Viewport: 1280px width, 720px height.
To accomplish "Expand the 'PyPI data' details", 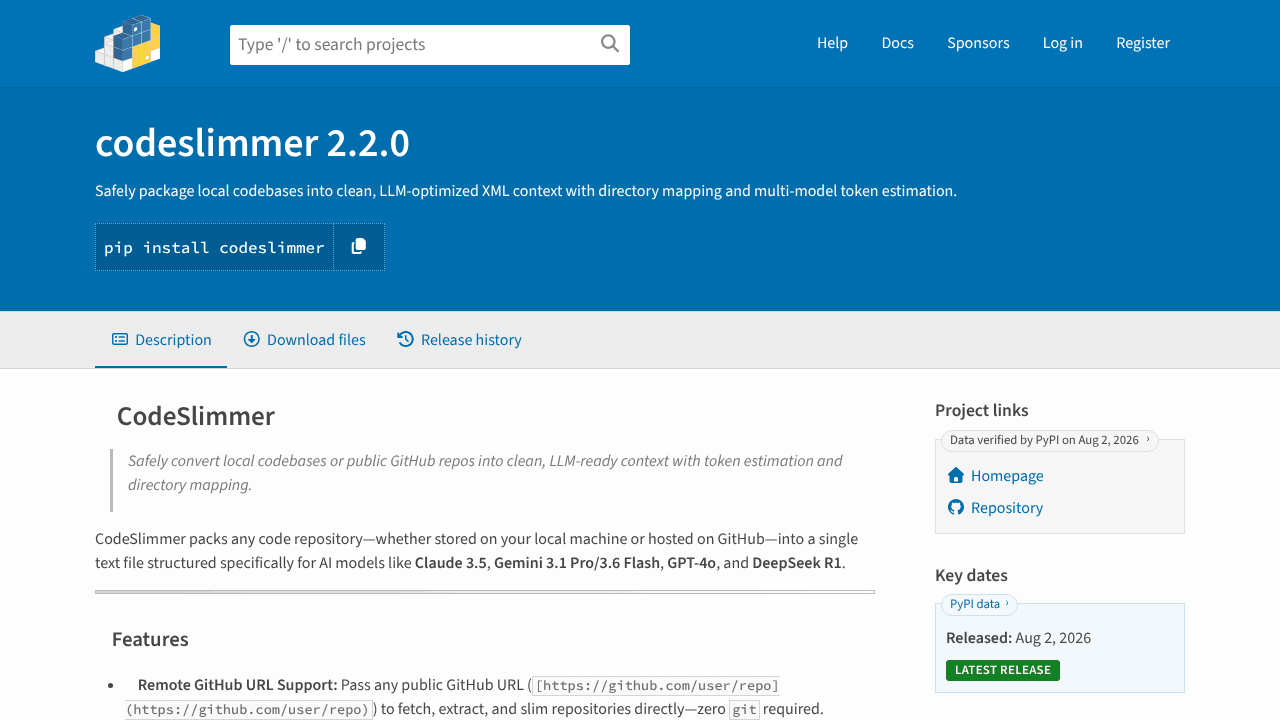I will click(x=980, y=604).
